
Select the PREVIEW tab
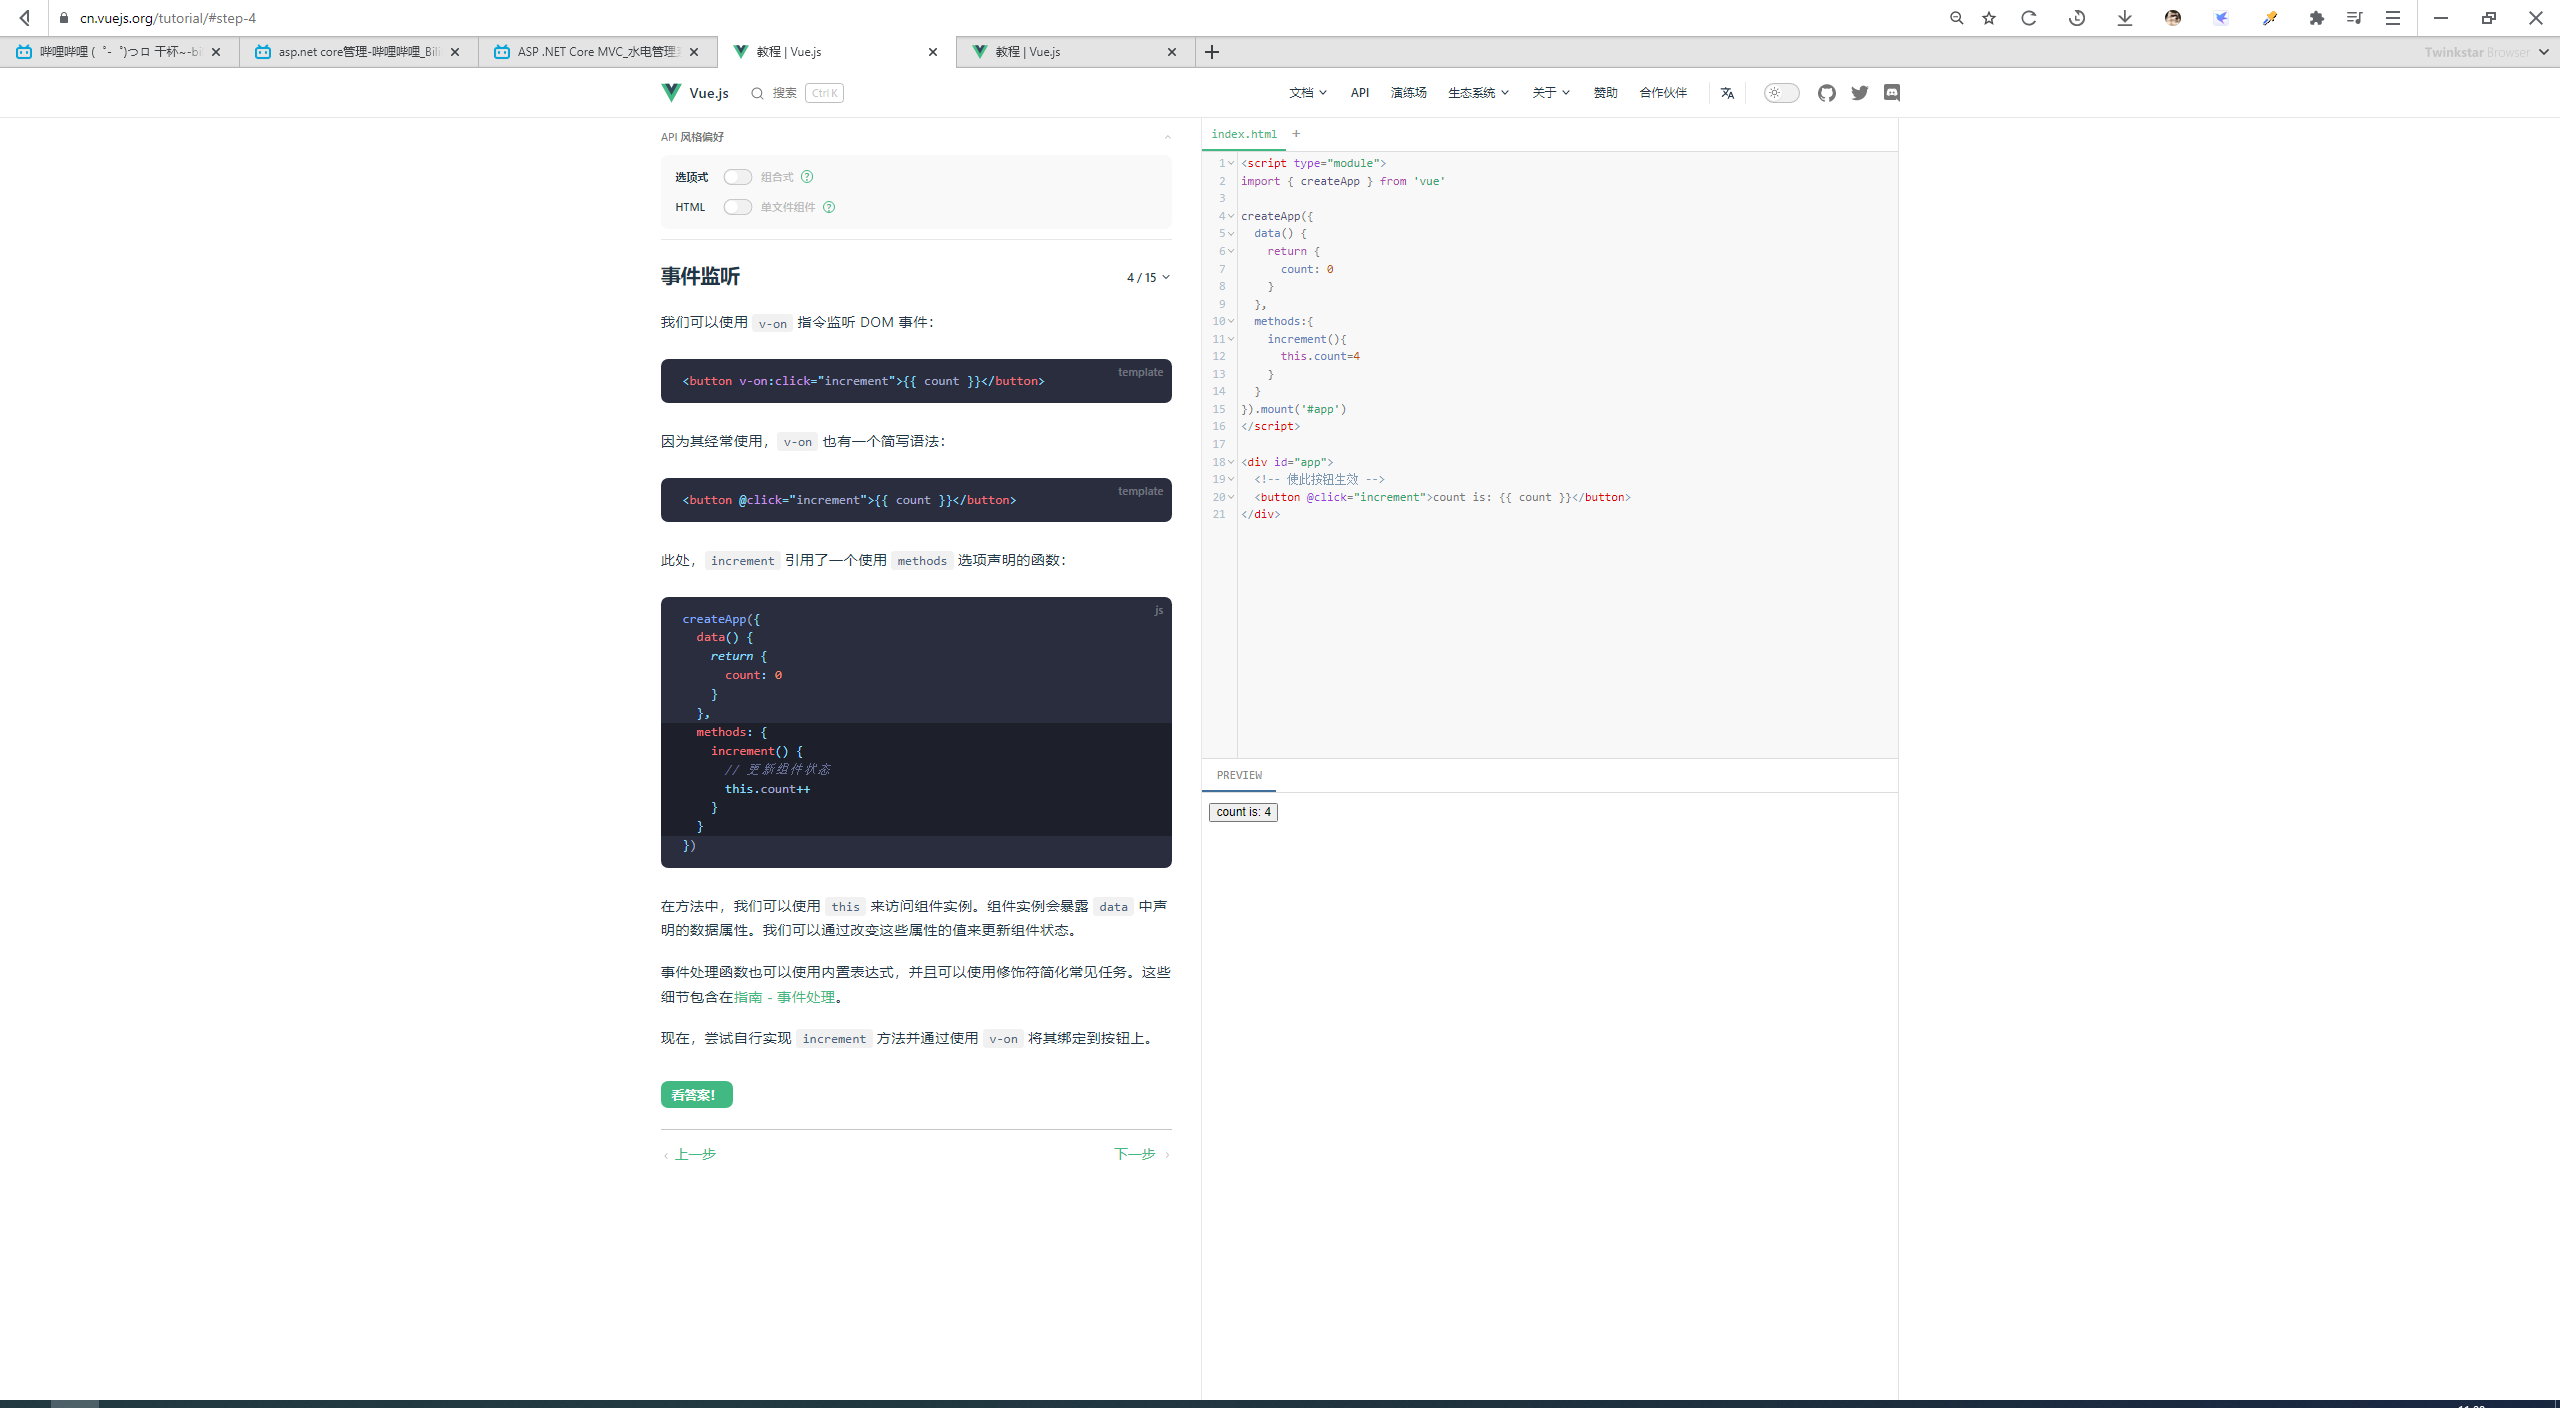click(1239, 776)
